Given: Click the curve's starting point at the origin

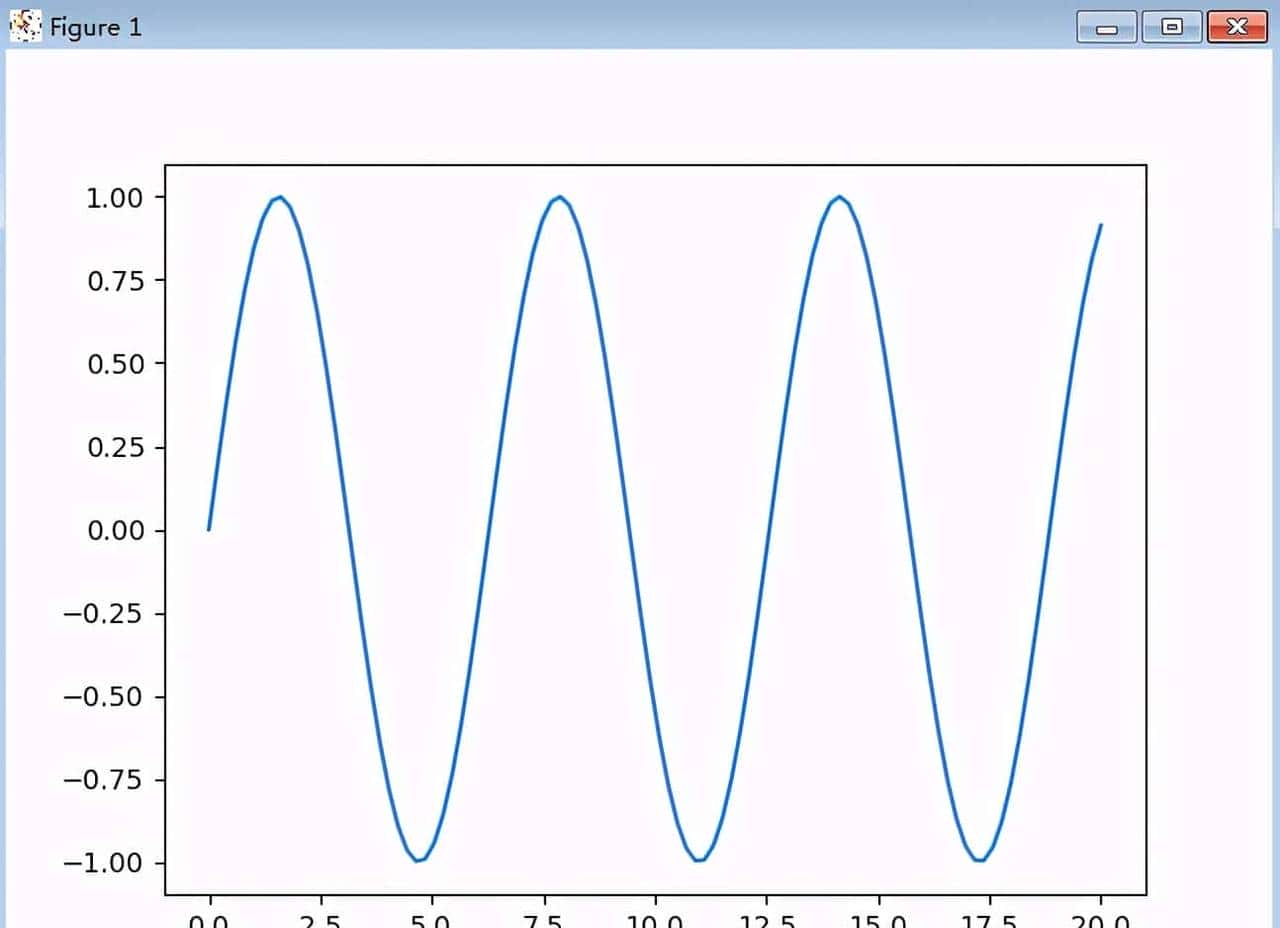Looking at the screenshot, I should tap(209, 529).
